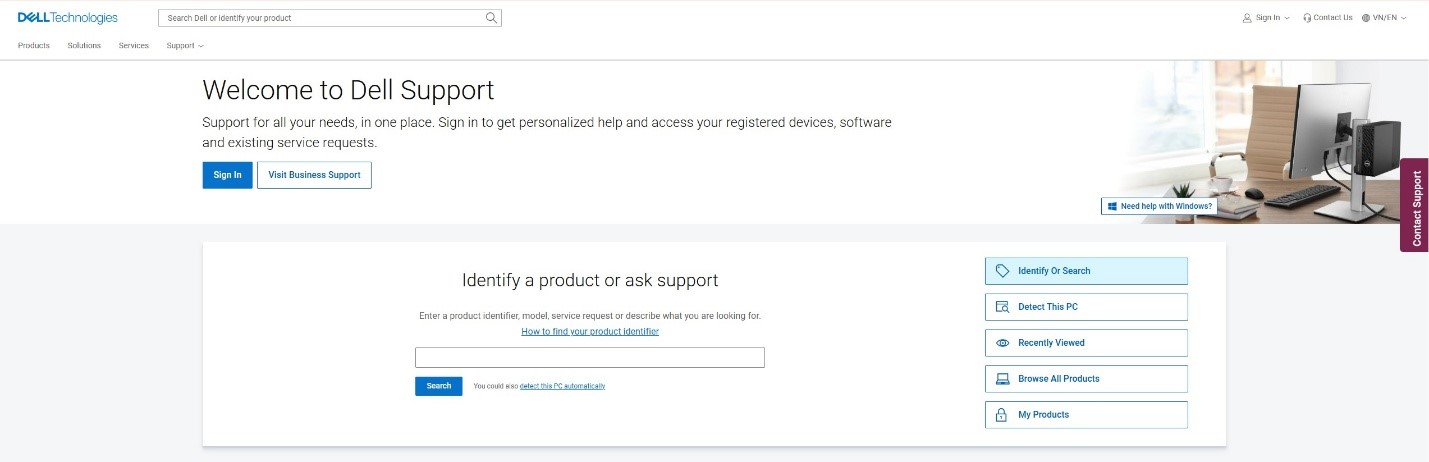1429x462 pixels.
Task: Click the user profile icon beside Sign In
Action: tap(1247, 17)
